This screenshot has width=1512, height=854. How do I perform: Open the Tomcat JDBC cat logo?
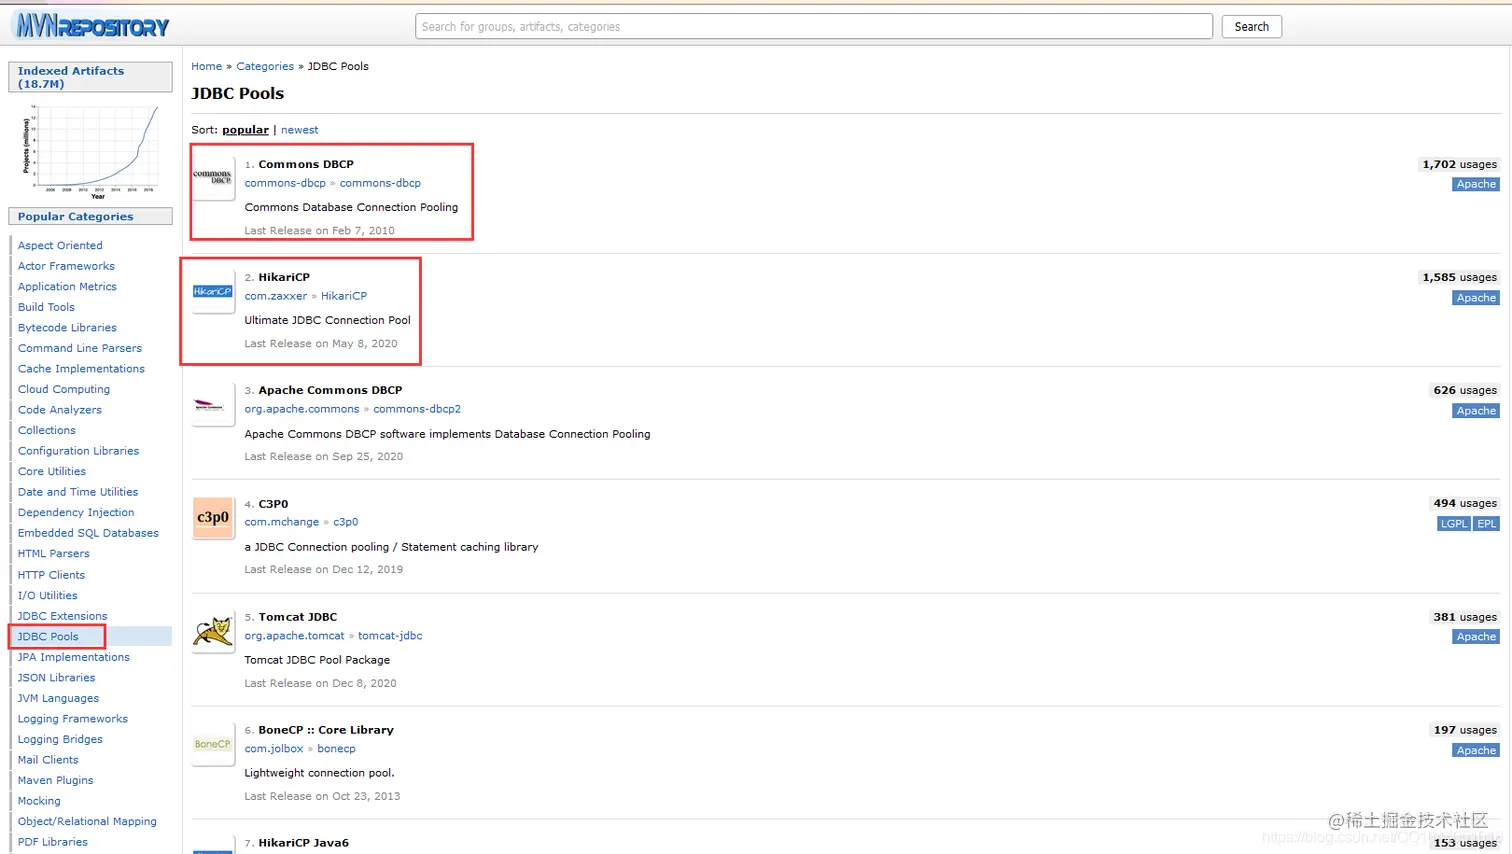pos(212,631)
